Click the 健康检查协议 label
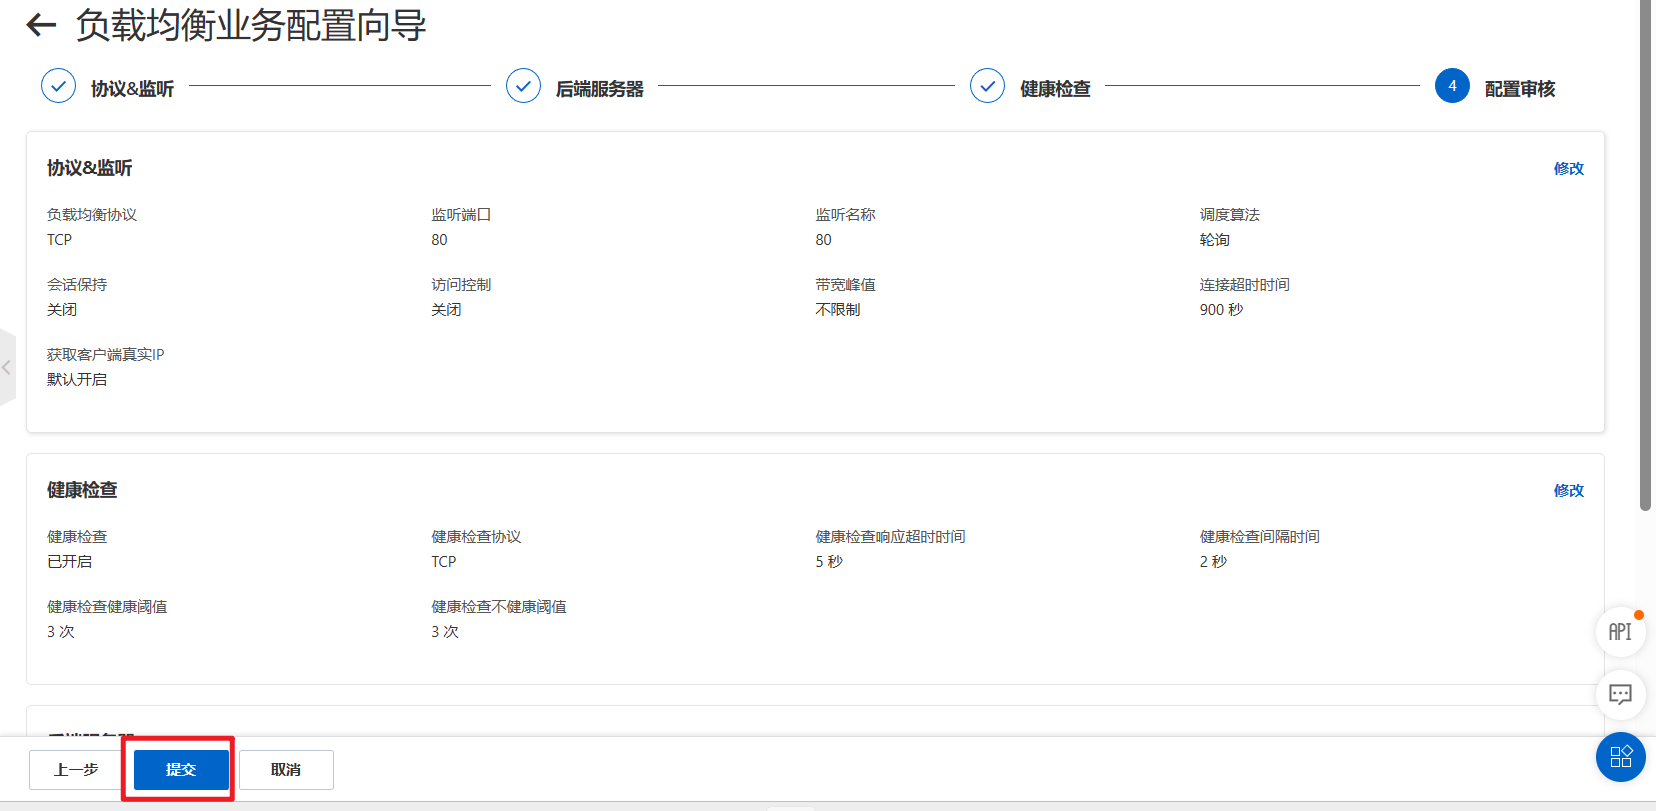 (x=476, y=537)
